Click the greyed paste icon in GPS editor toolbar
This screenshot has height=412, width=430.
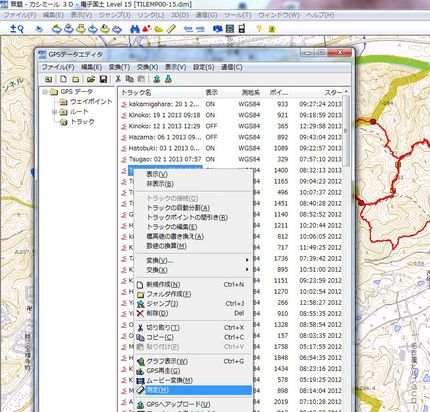click(x=141, y=79)
